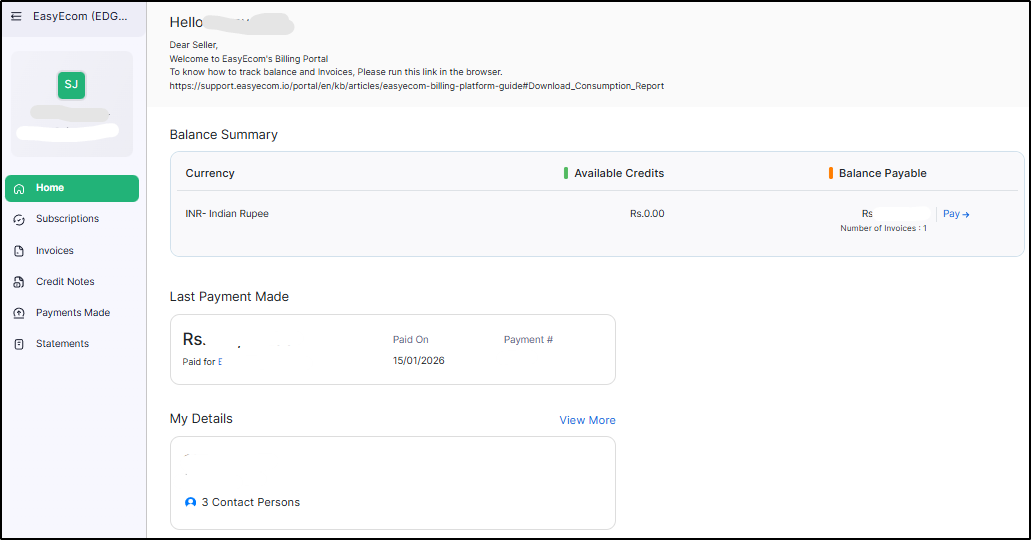Open the Subscriptions menu item
The width and height of the screenshot is (1031, 540).
coord(67,219)
